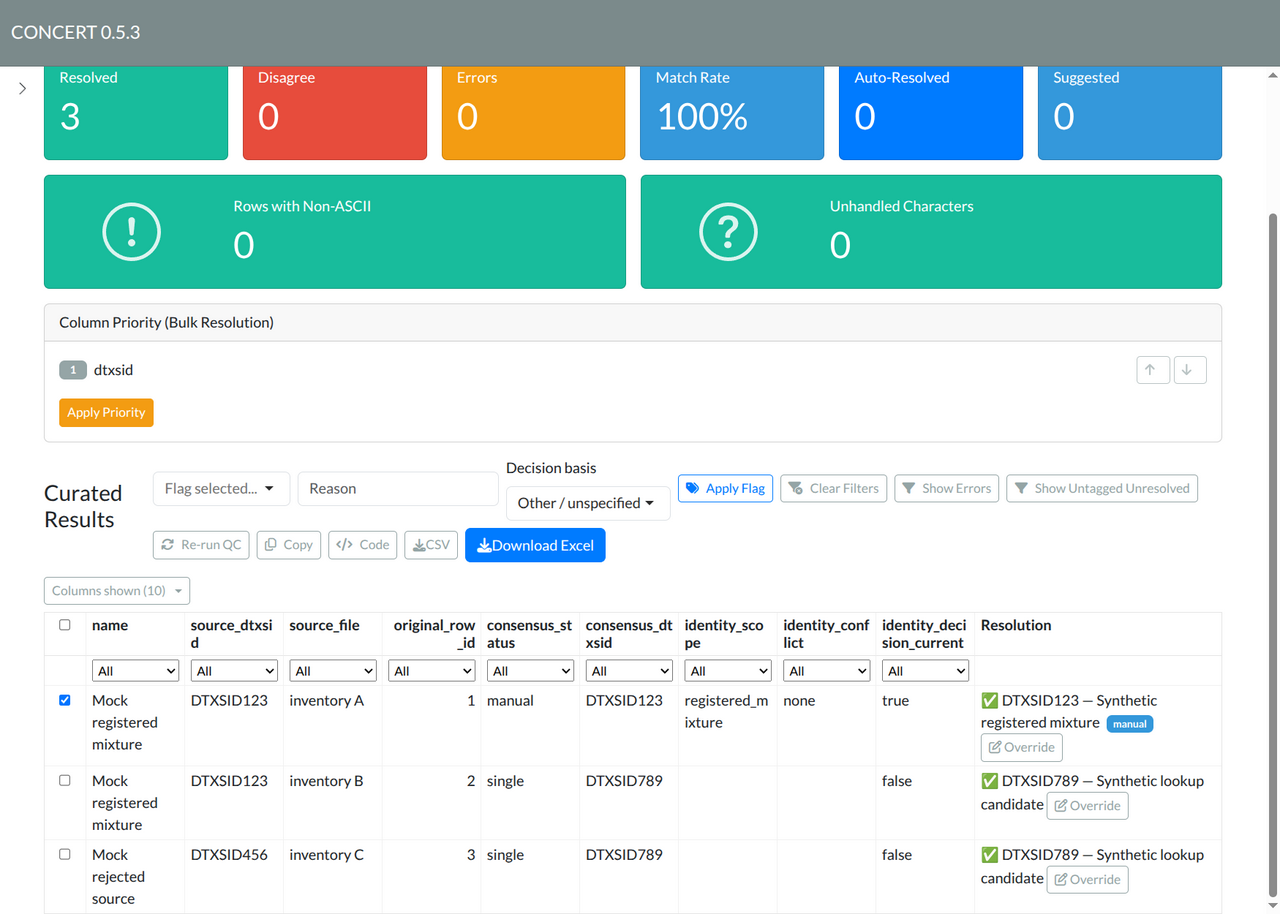Image resolution: width=1280 pixels, height=914 pixels.
Task: Uncheck the inventory A row checkbox
Action: pyautogui.click(x=65, y=700)
